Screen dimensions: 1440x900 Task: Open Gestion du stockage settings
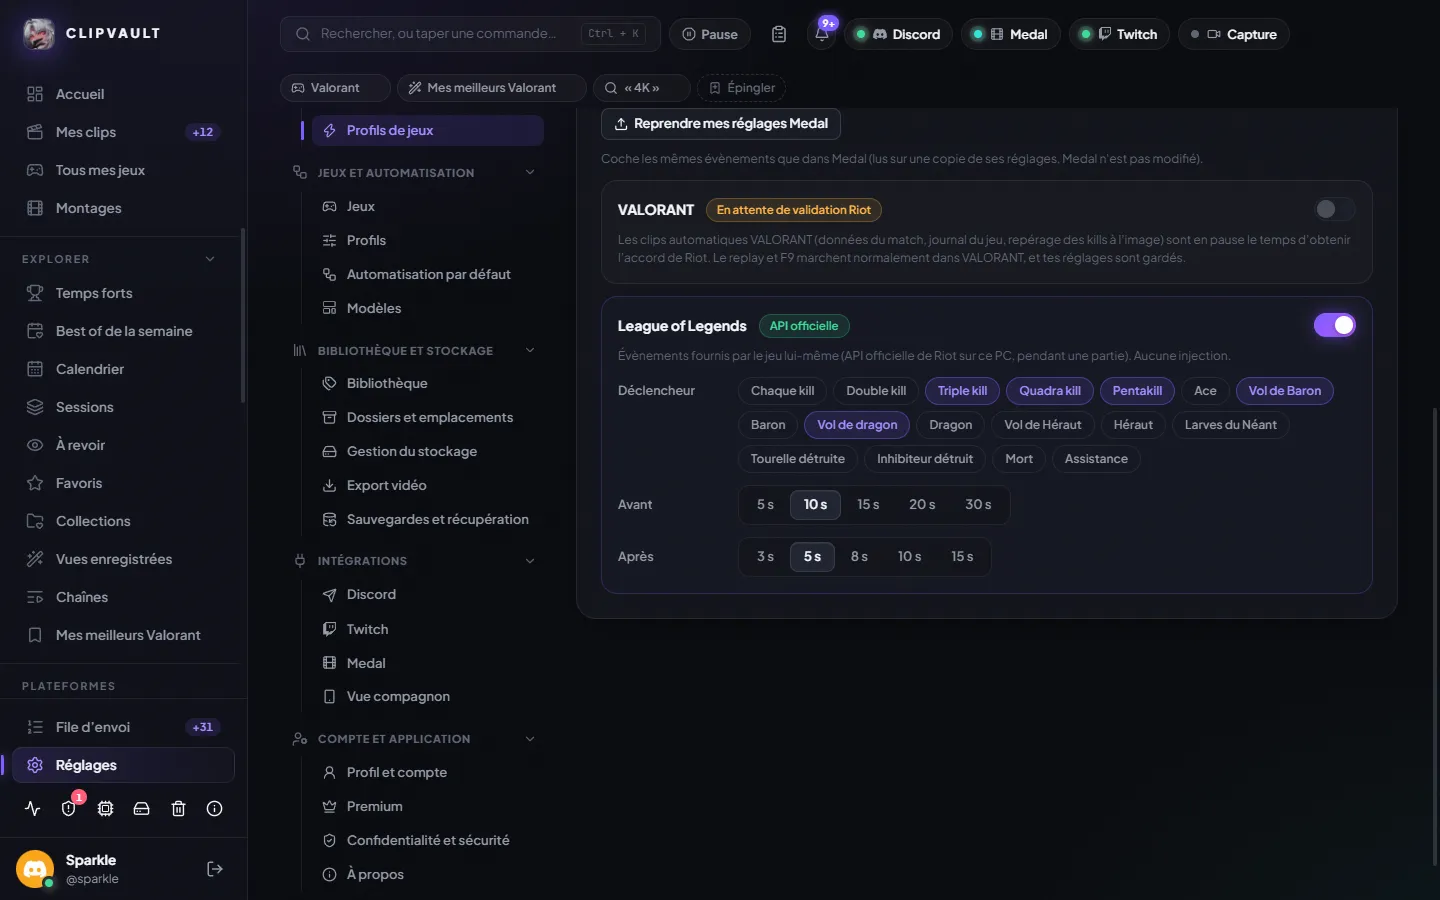coord(428,452)
